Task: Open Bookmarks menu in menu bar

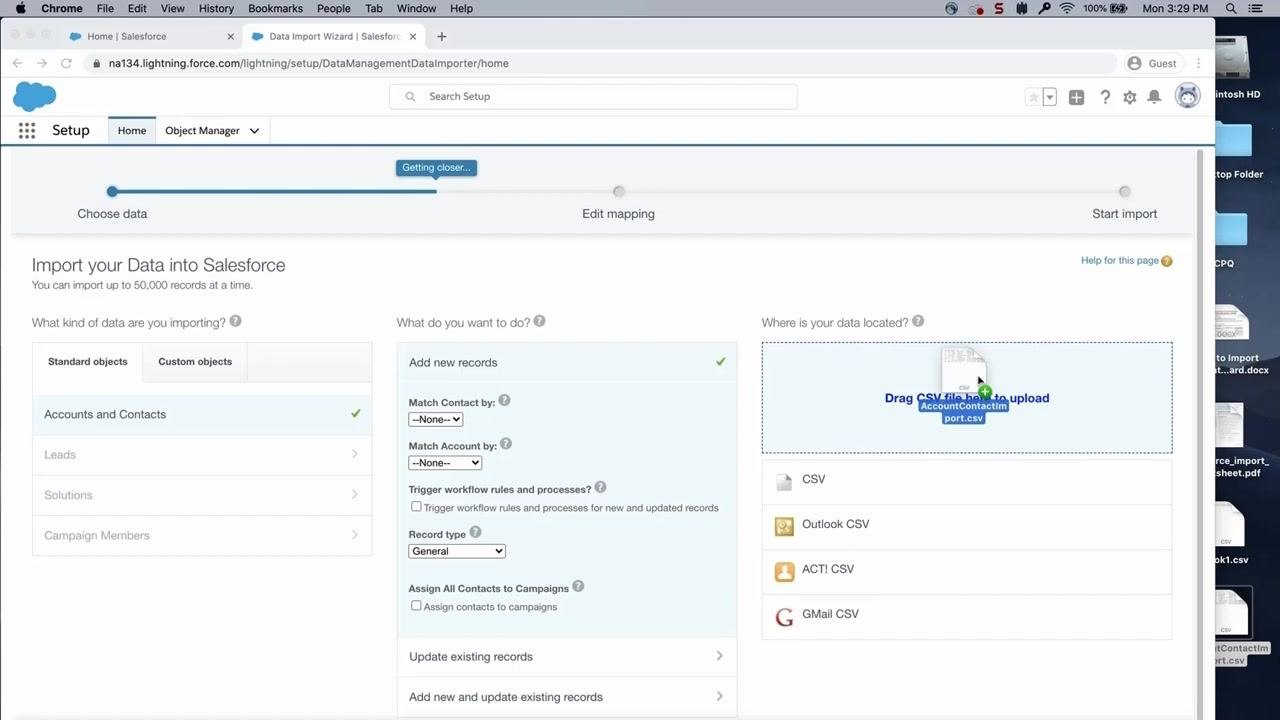Action: (x=275, y=8)
